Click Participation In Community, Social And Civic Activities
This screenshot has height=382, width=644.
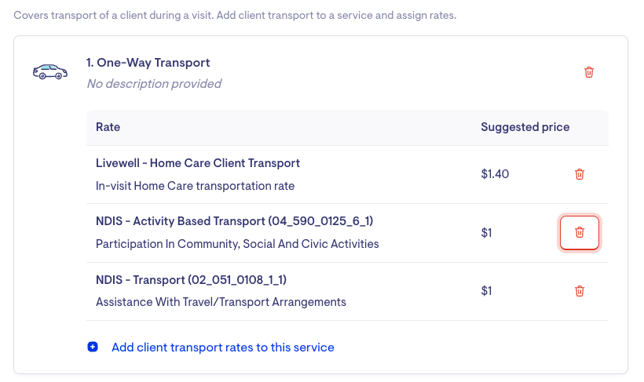pos(237,244)
